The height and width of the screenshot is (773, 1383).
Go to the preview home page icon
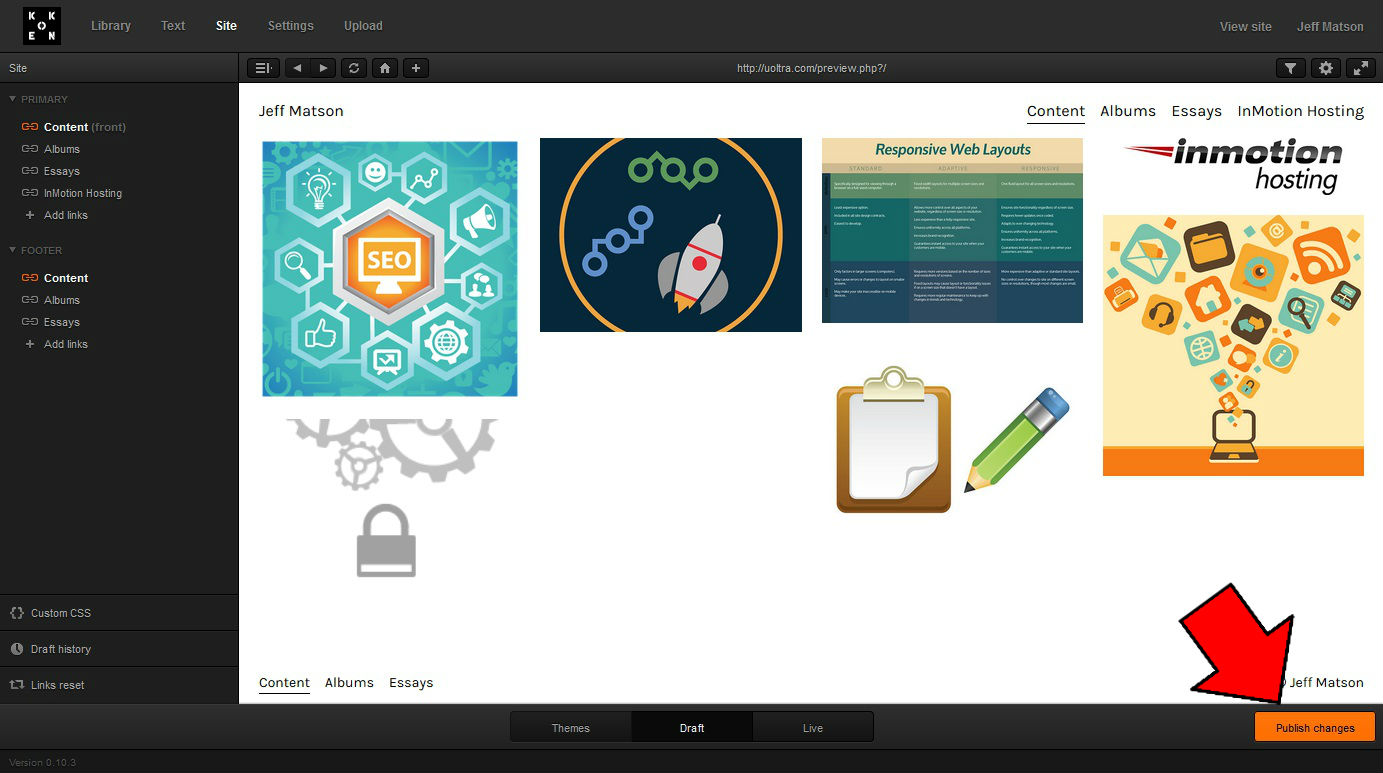[384, 68]
